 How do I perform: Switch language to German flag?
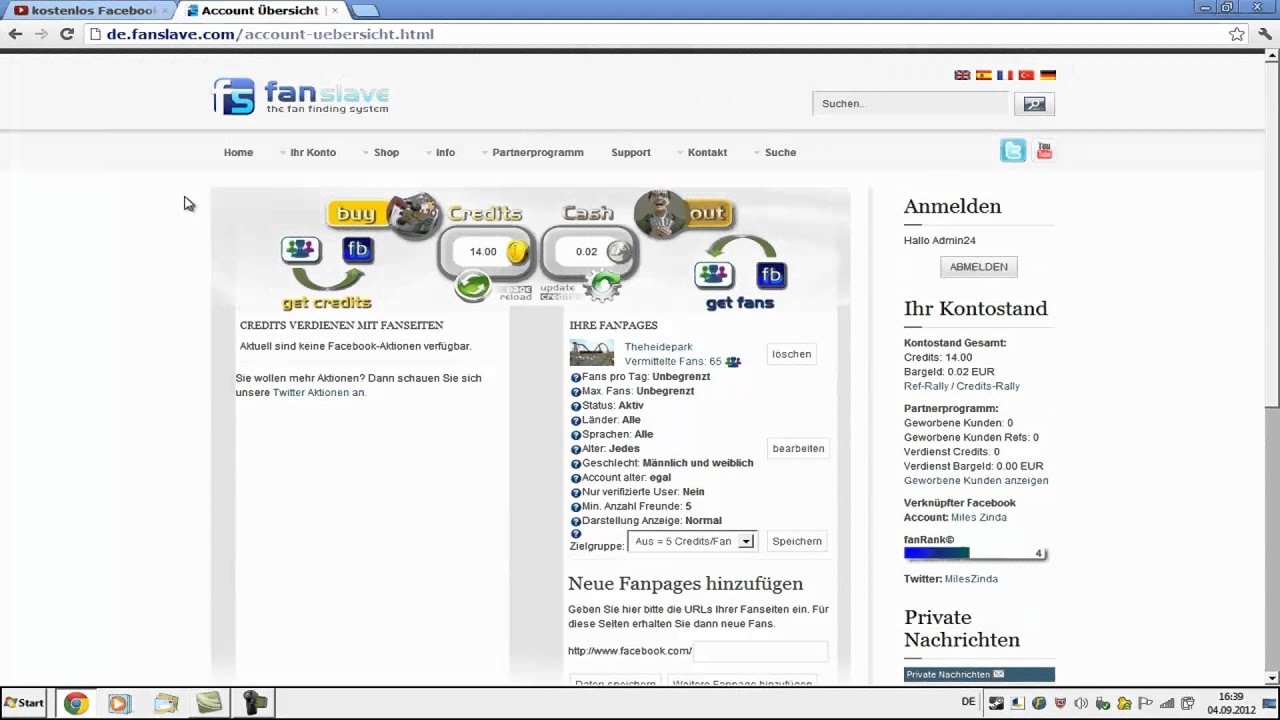point(1048,75)
